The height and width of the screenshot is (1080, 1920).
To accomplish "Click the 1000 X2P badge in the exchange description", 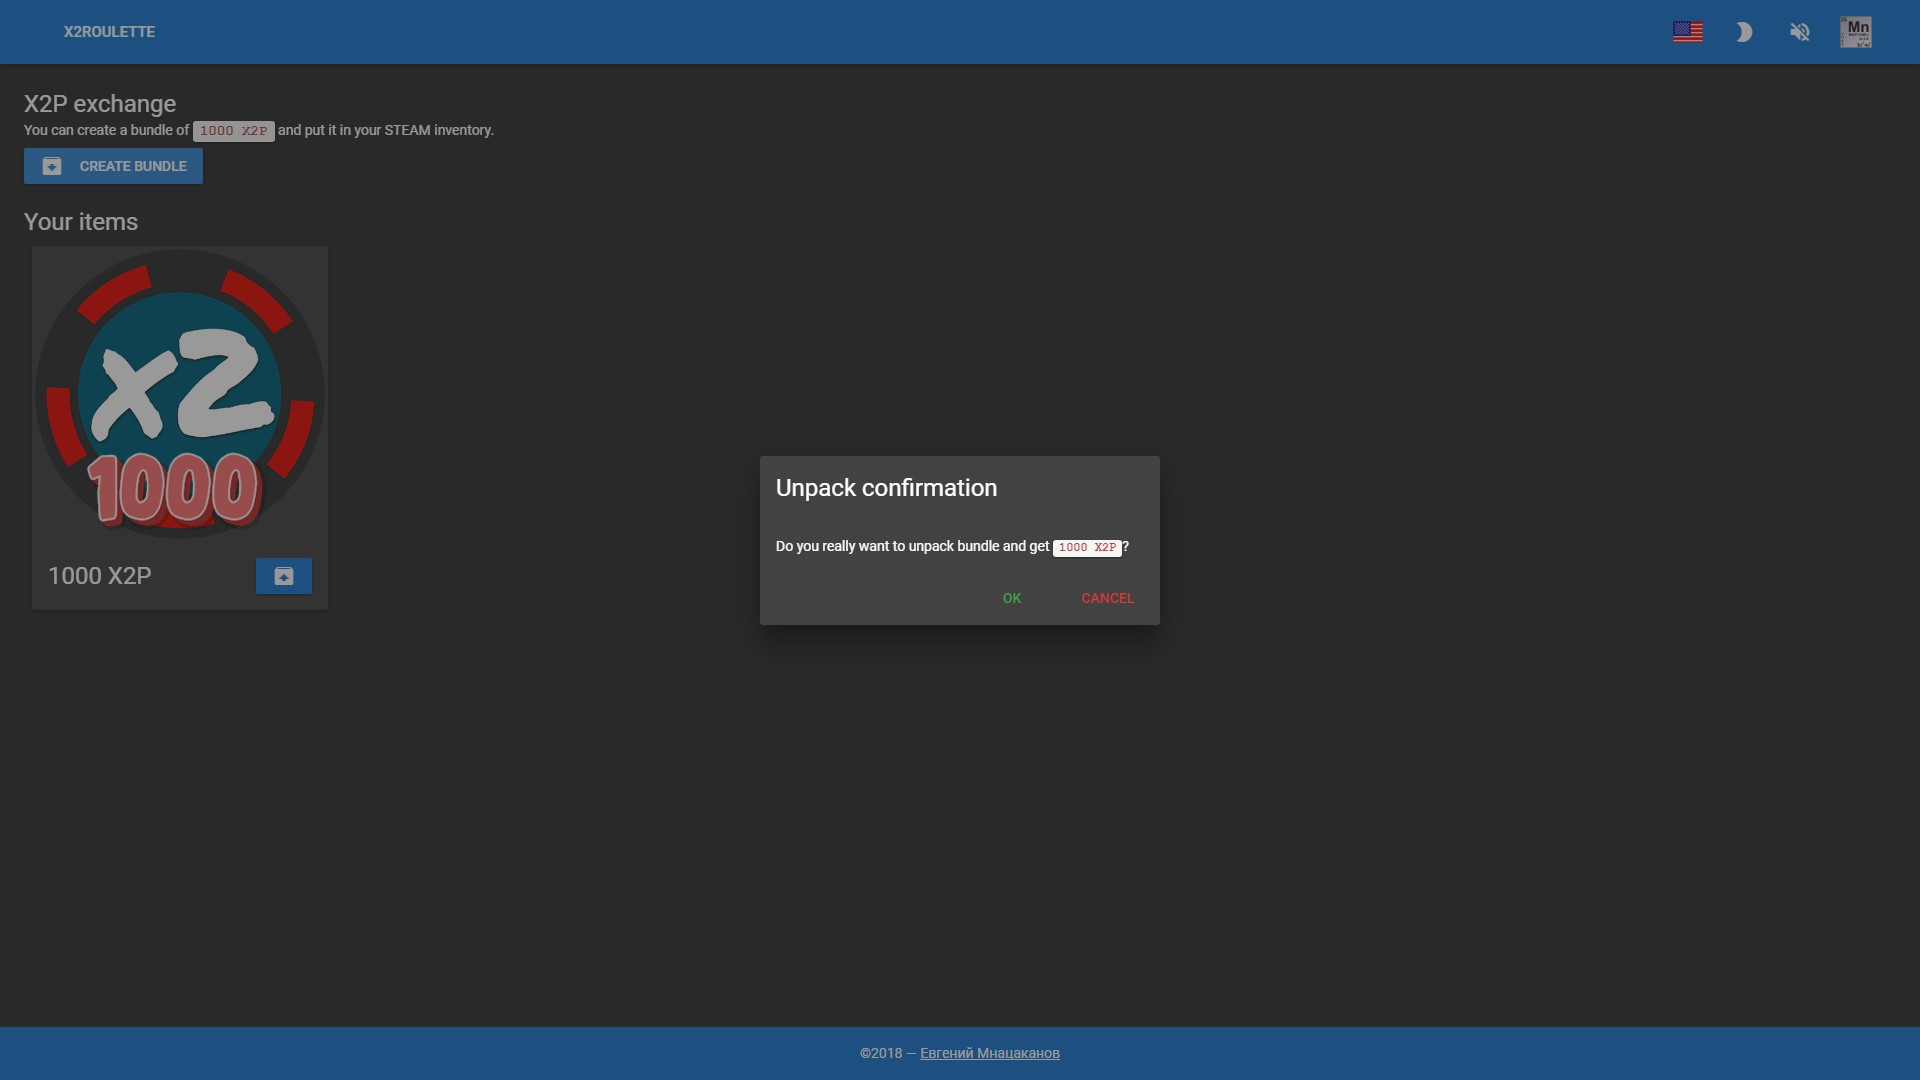I will [x=233, y=131].
